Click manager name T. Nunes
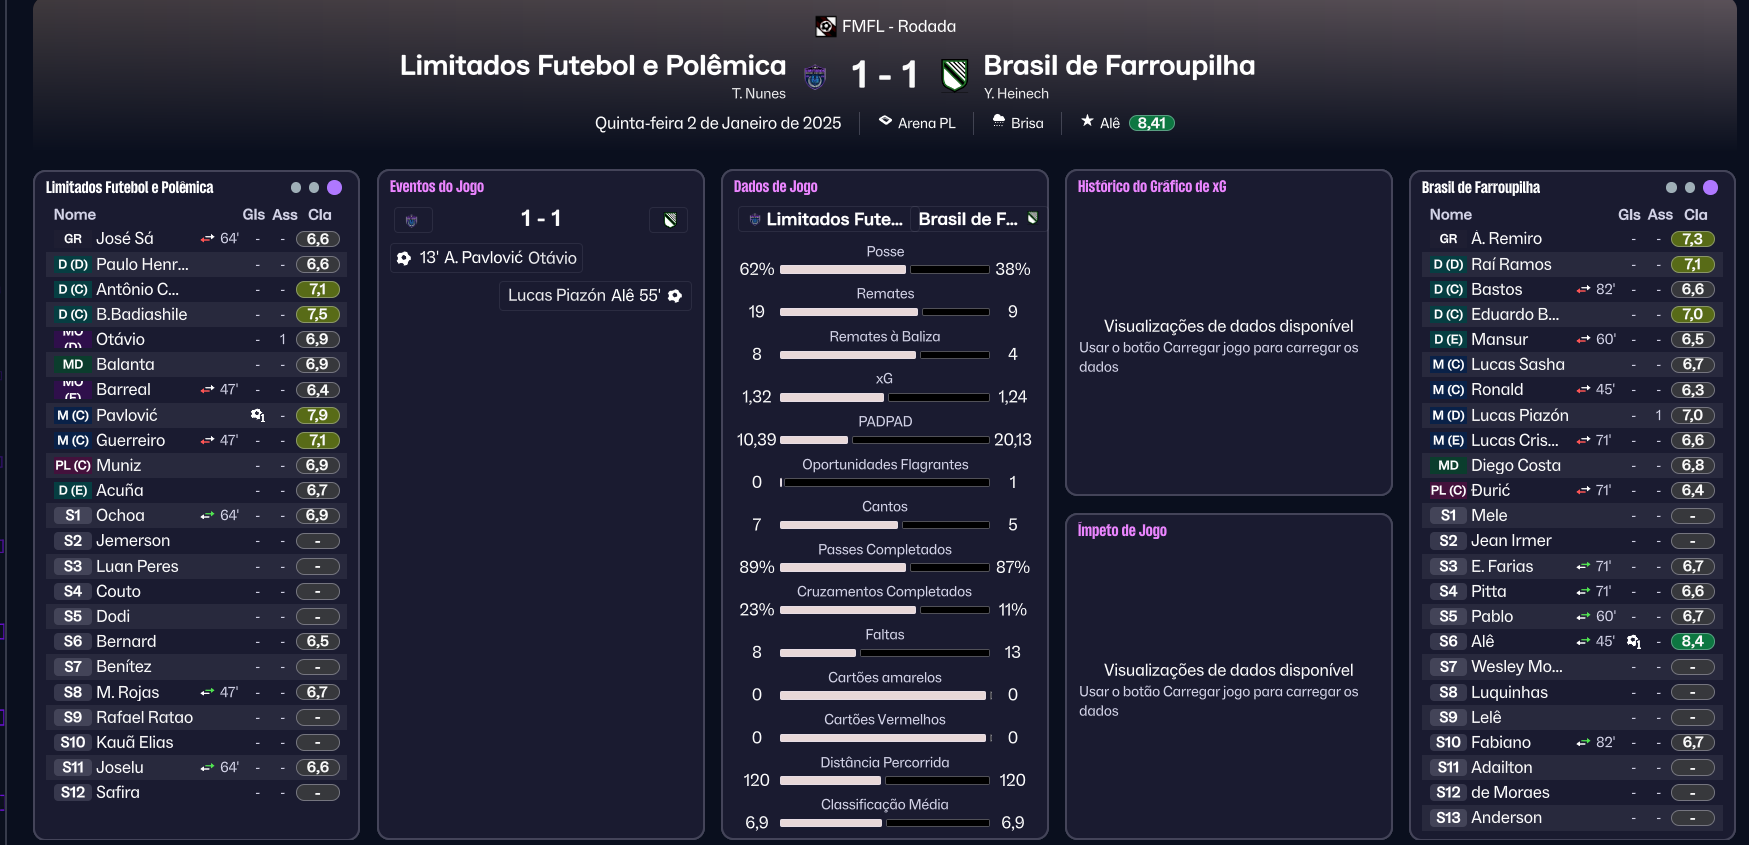The width and height of the screenshot is (1749, 845). coord(758,93)
